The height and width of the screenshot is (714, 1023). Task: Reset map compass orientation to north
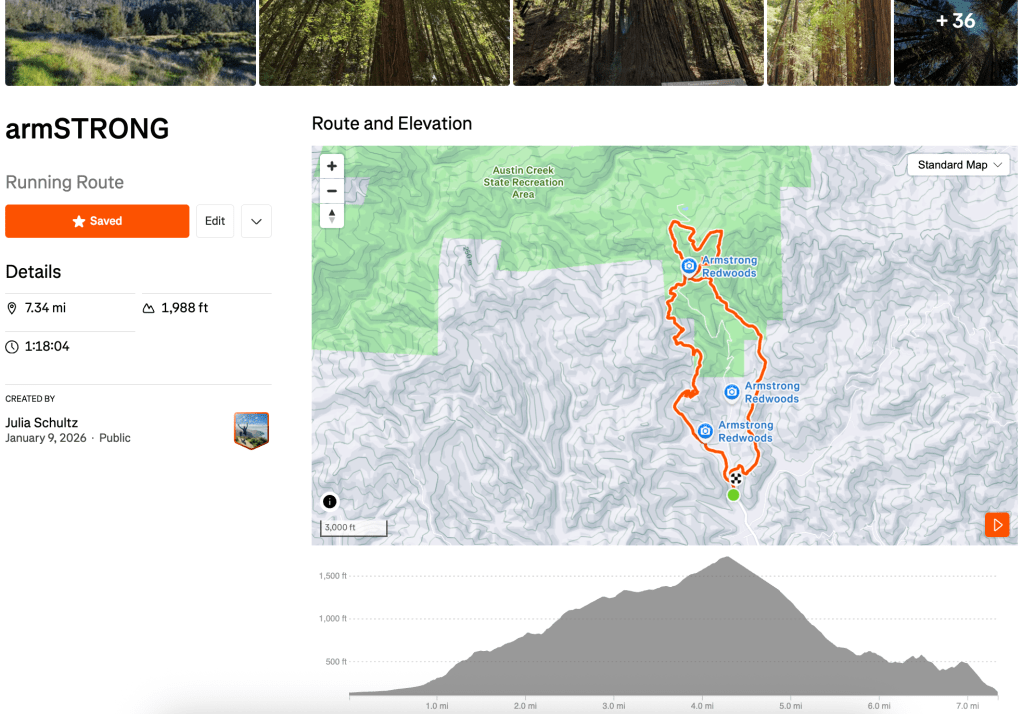[x=332, y=215]
